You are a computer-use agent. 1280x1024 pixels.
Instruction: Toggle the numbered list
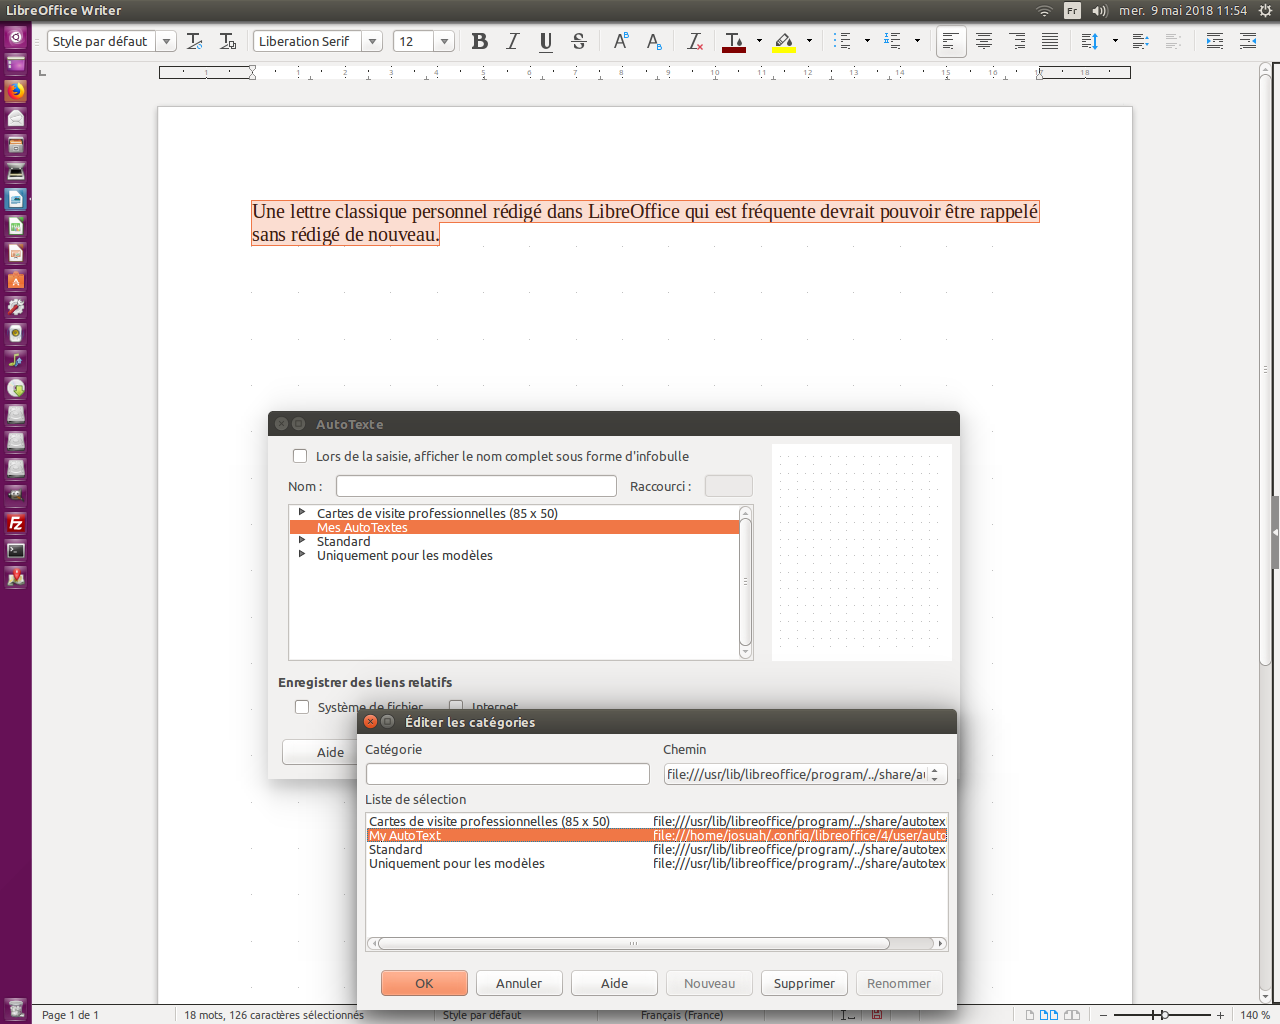(x=894, y=41)
